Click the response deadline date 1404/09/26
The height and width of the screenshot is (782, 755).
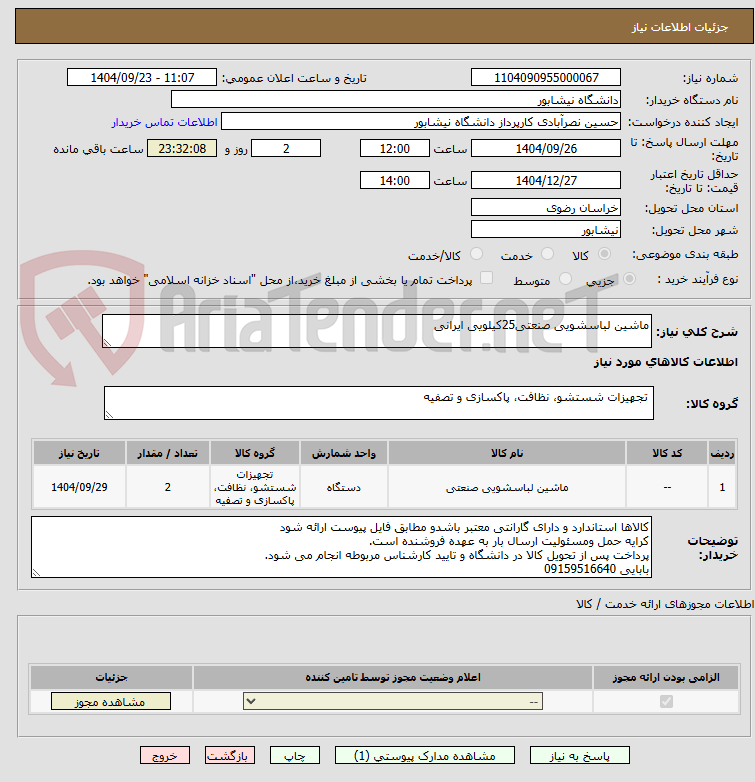546,149
